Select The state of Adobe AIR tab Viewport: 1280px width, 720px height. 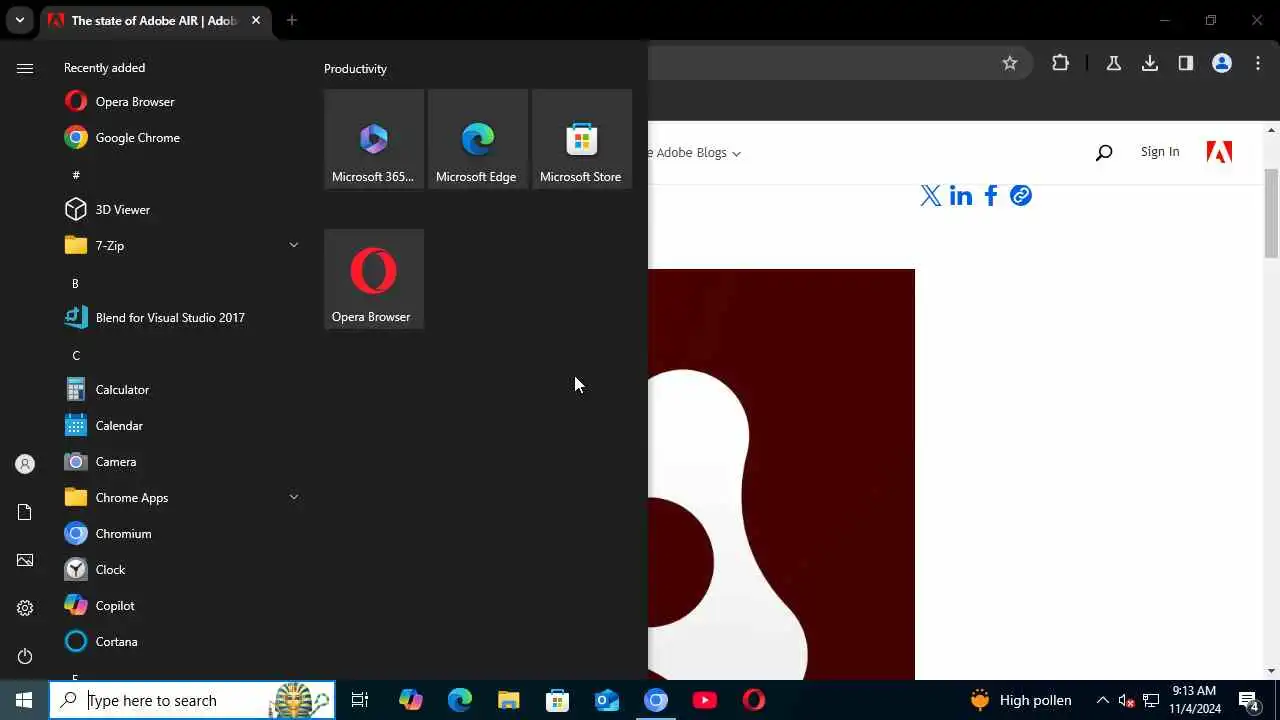coord(152,20)
